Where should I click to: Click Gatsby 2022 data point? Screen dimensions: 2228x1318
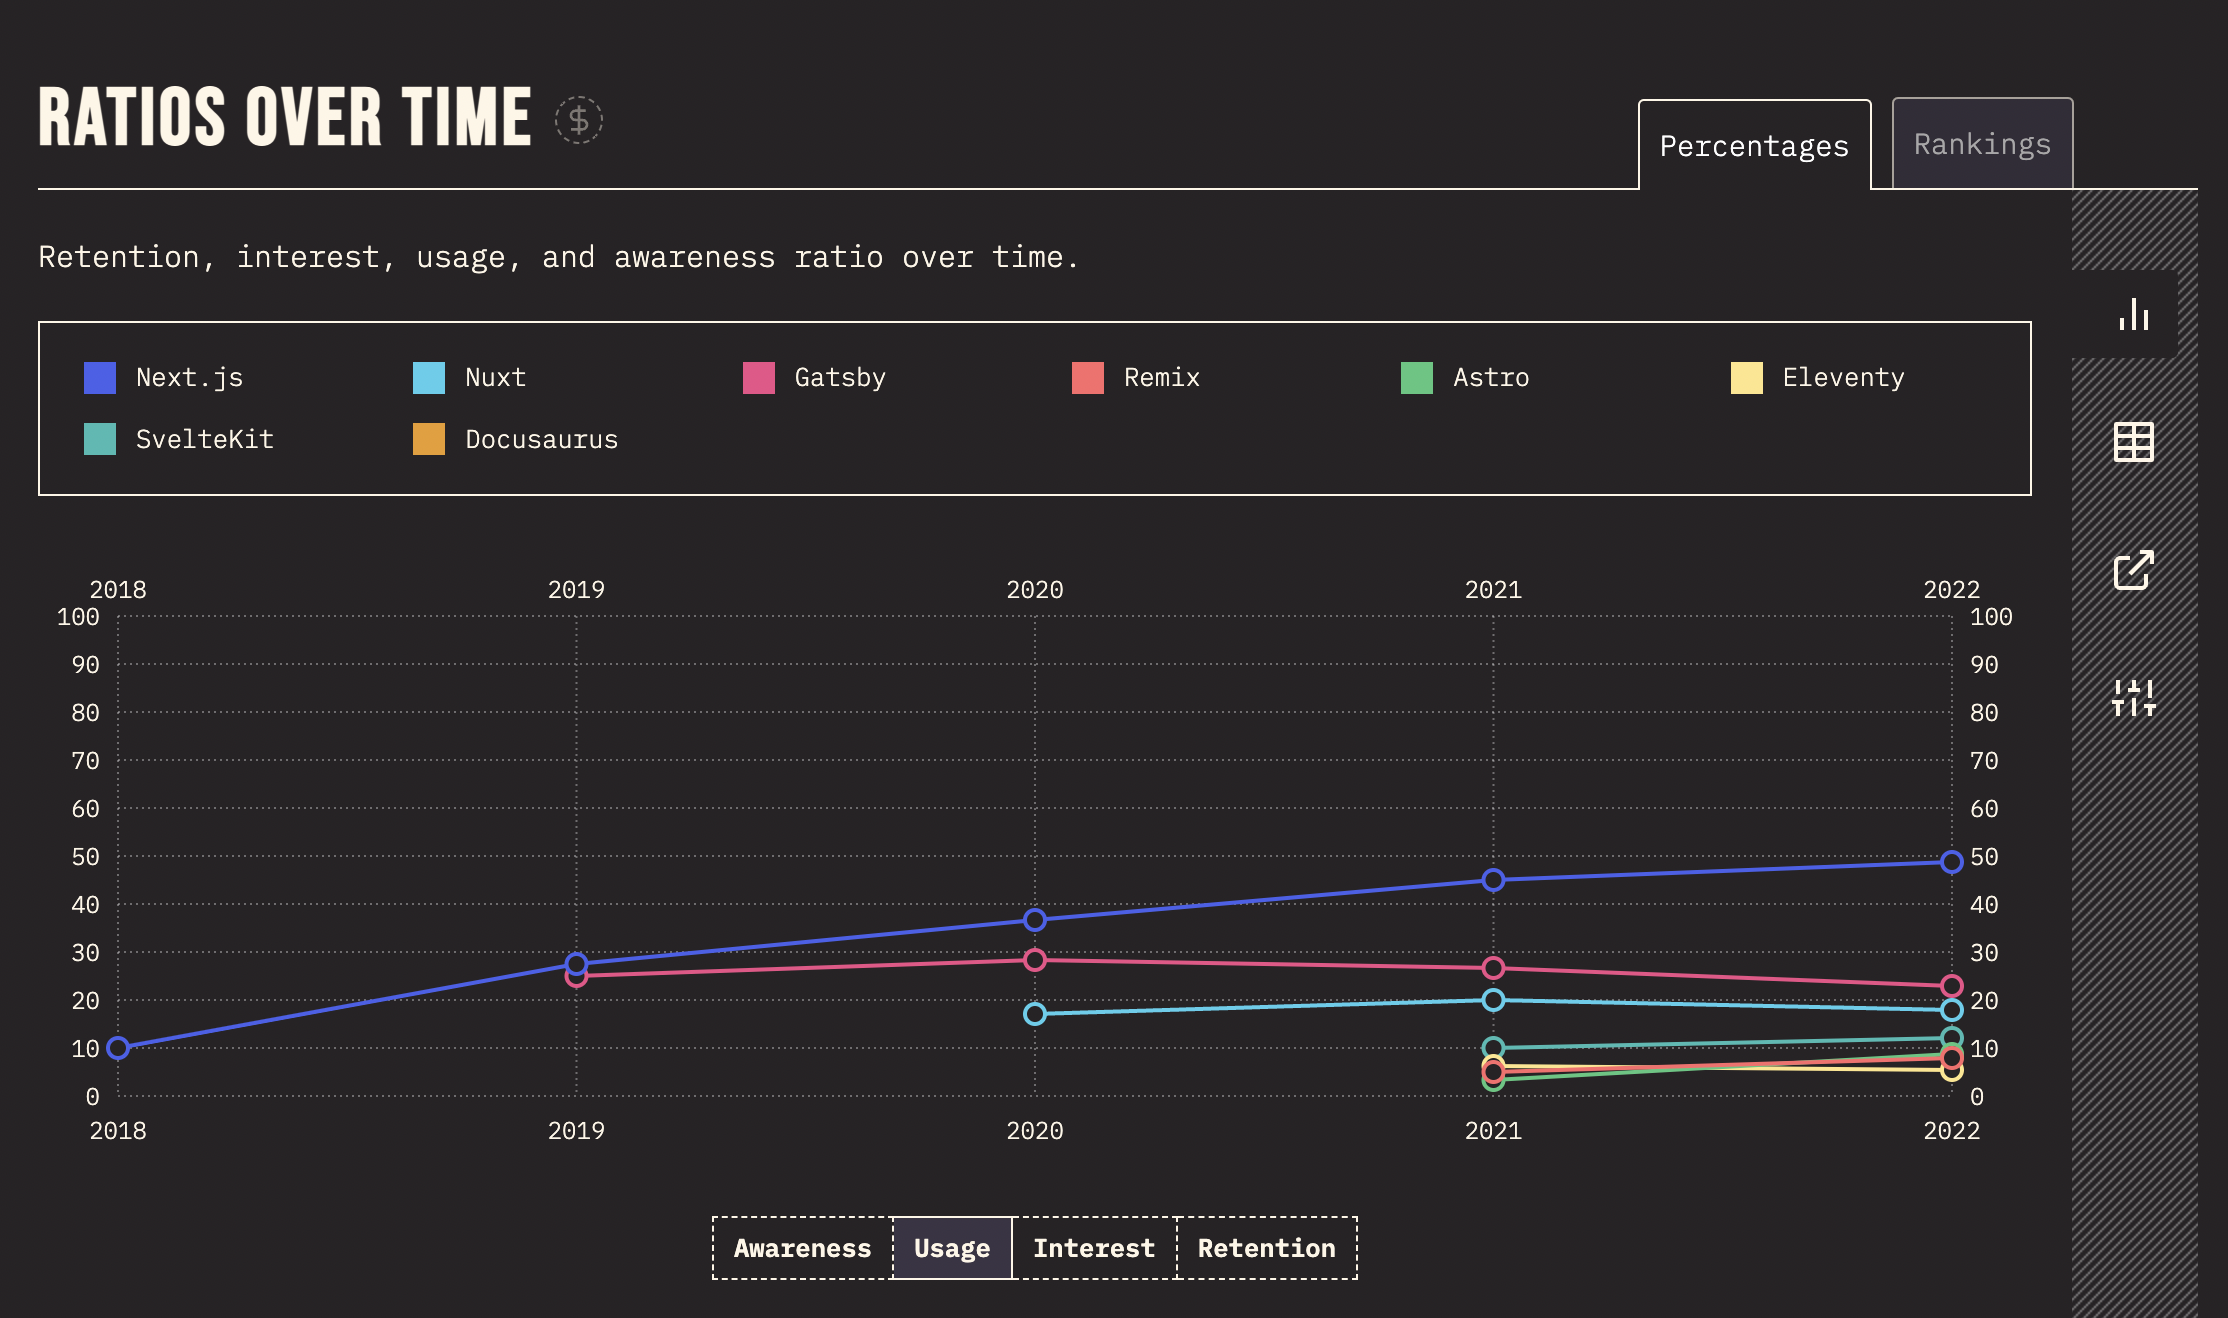tap(1952, 986)
